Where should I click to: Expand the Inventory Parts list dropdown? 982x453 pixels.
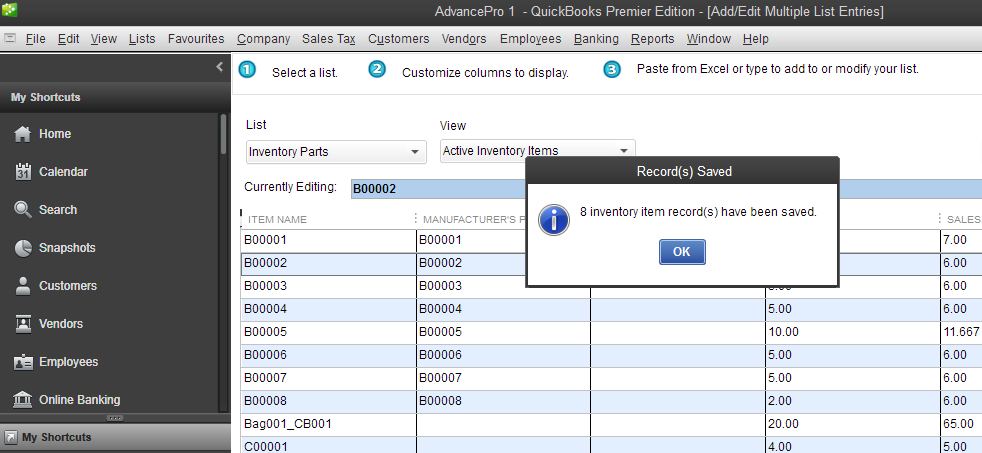coord(415,152)
